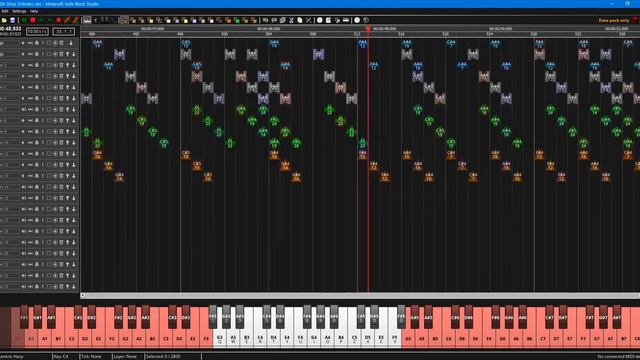Click the Delete X icon in the toolbar
The image size is (640, 360).
click(x=309, y=20)
